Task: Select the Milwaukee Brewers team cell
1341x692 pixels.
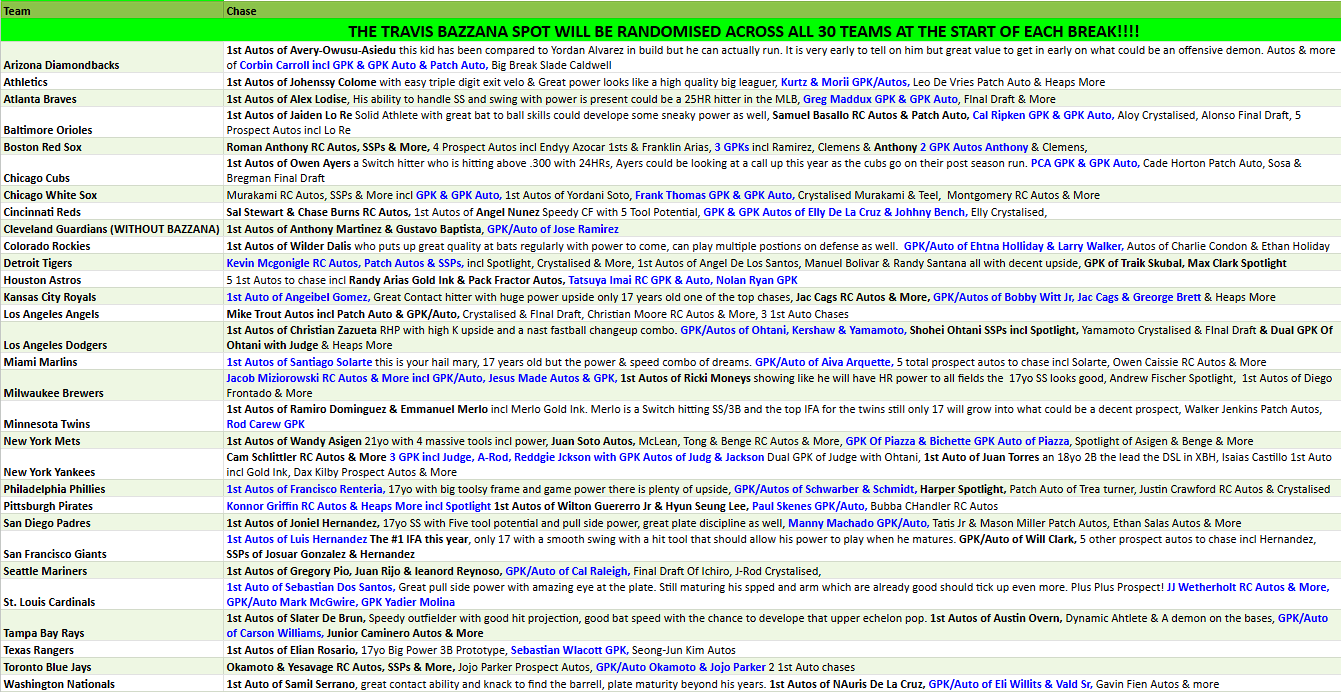Action: [112, 386]
